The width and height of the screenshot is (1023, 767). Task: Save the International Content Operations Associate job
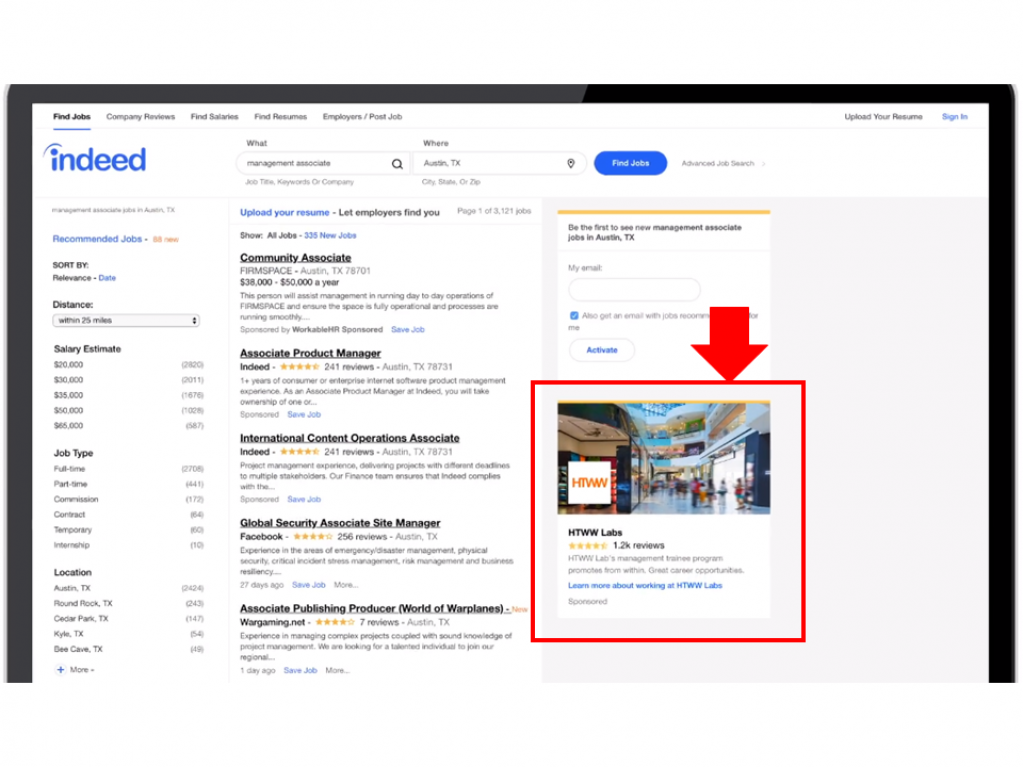tap(304, 500)
